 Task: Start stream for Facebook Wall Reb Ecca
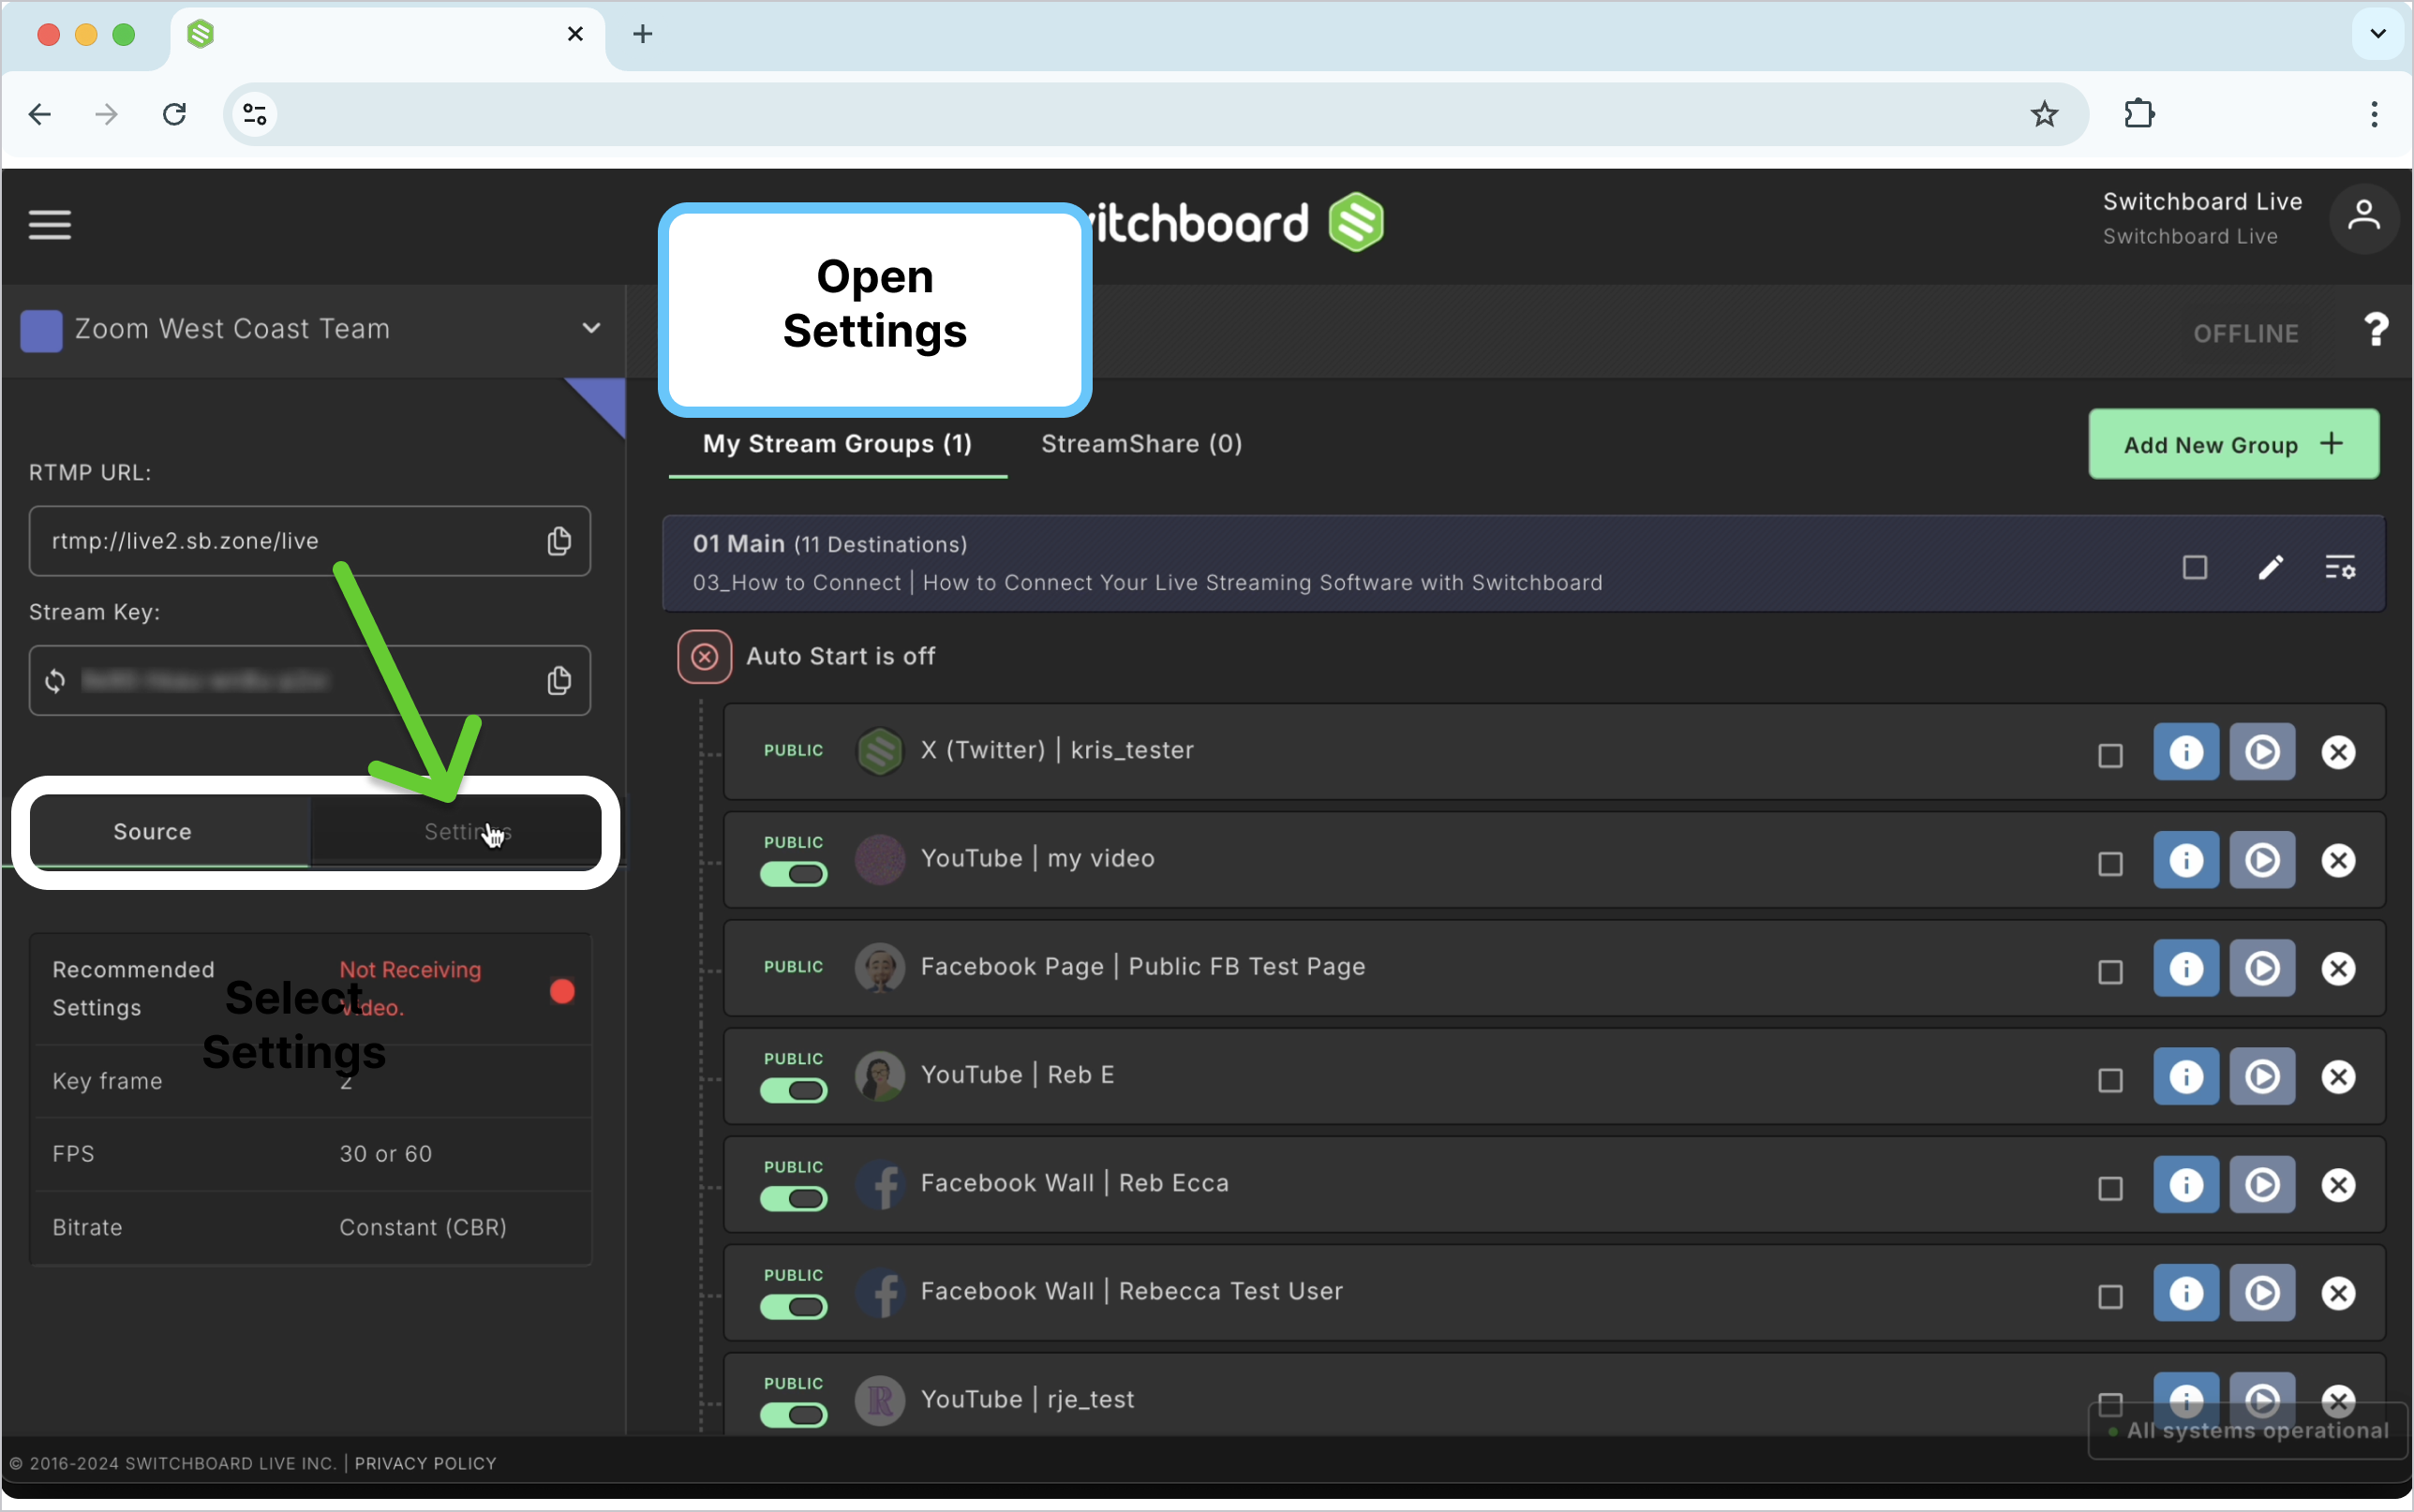tap(2262, 1185)
